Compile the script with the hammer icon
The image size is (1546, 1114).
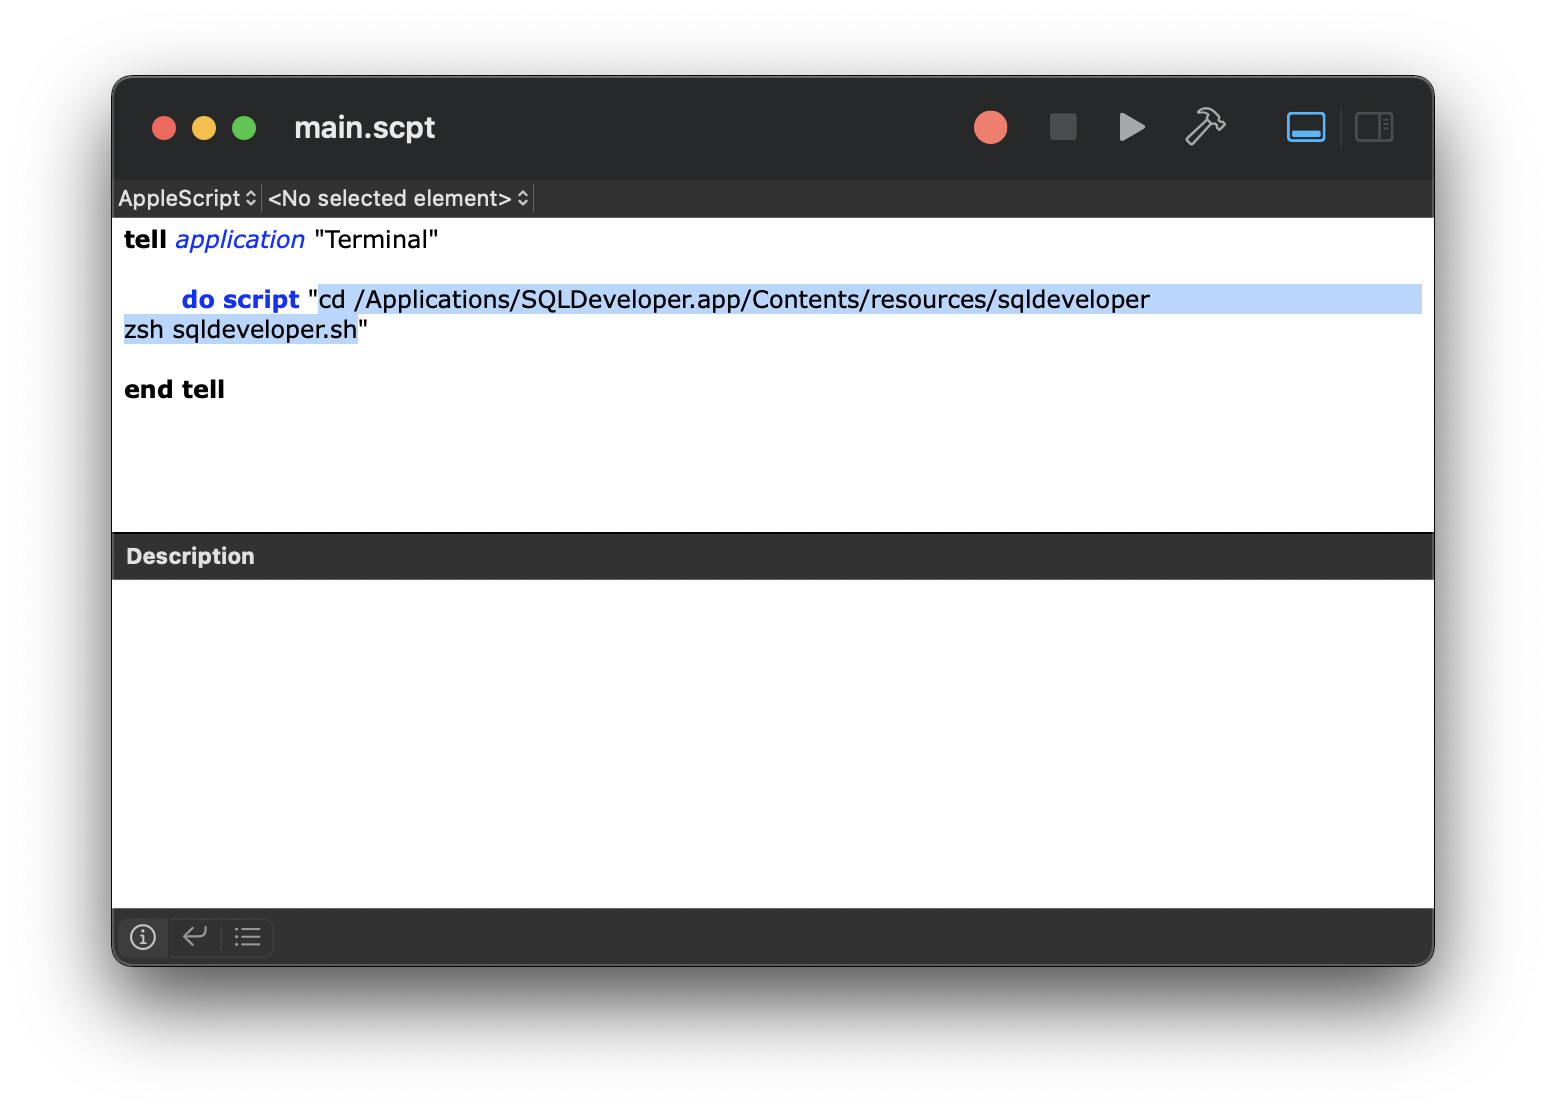pos(1205,127)
